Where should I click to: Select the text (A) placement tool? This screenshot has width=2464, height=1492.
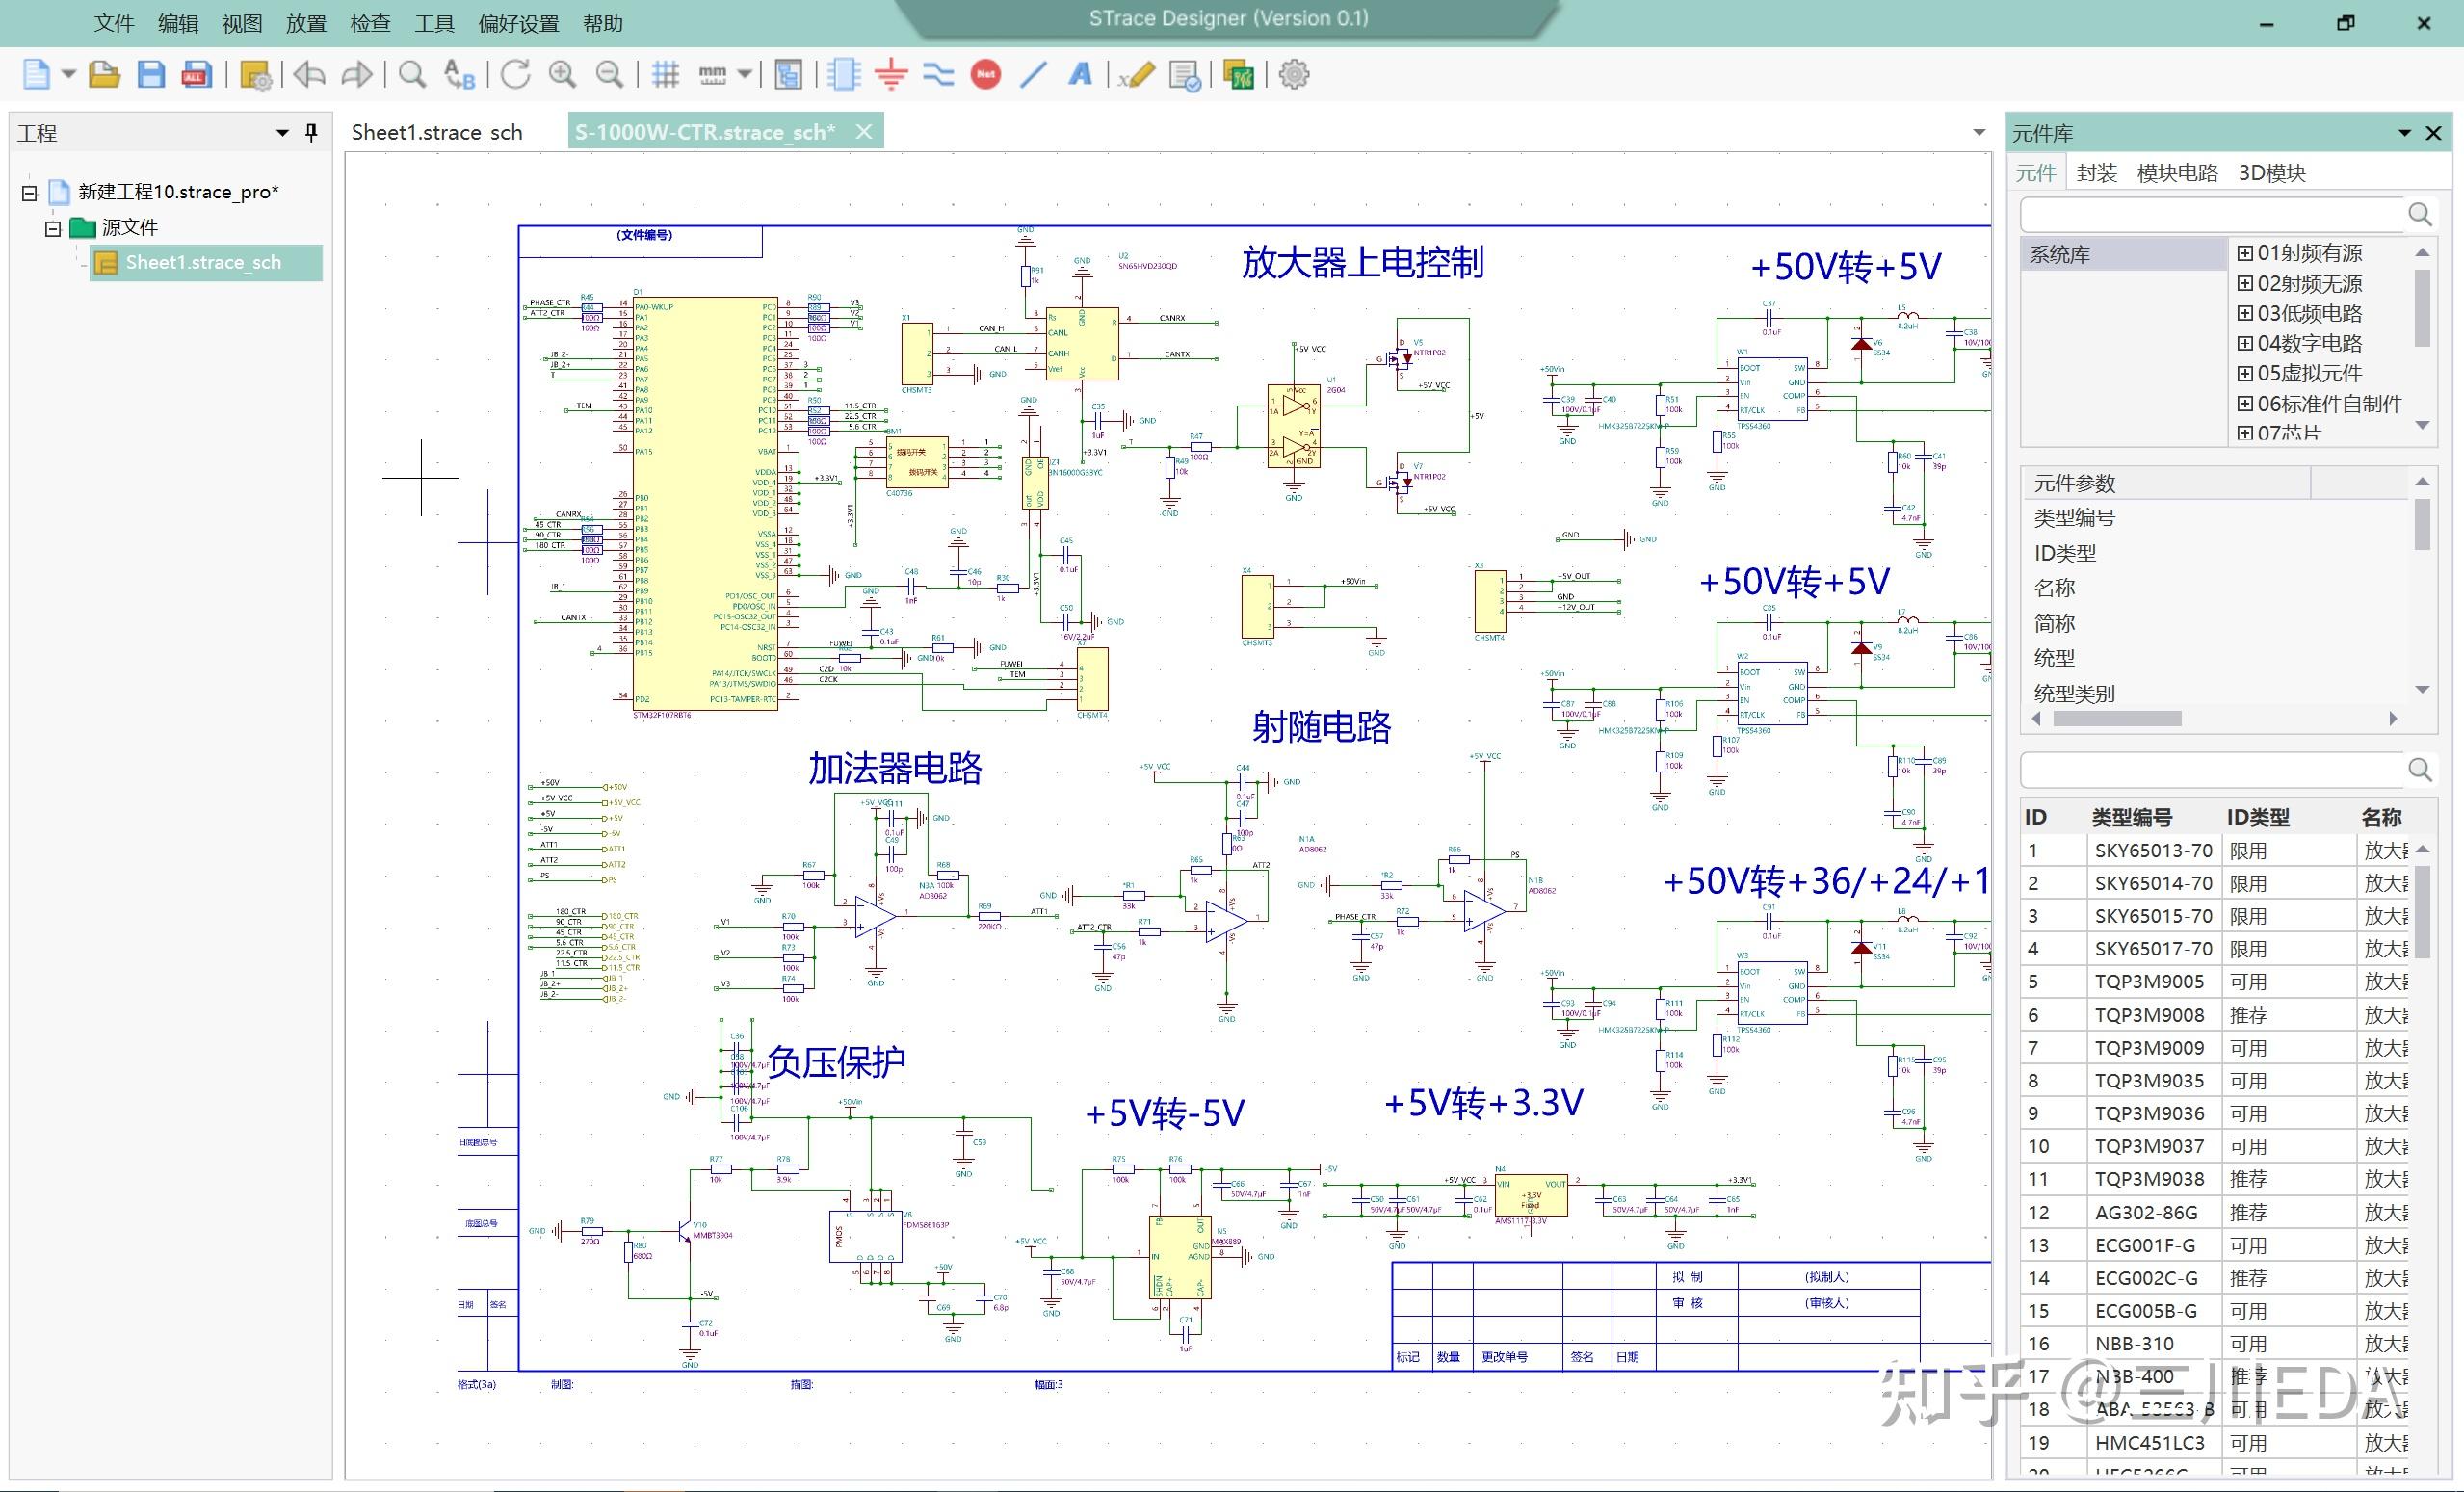1080,75
